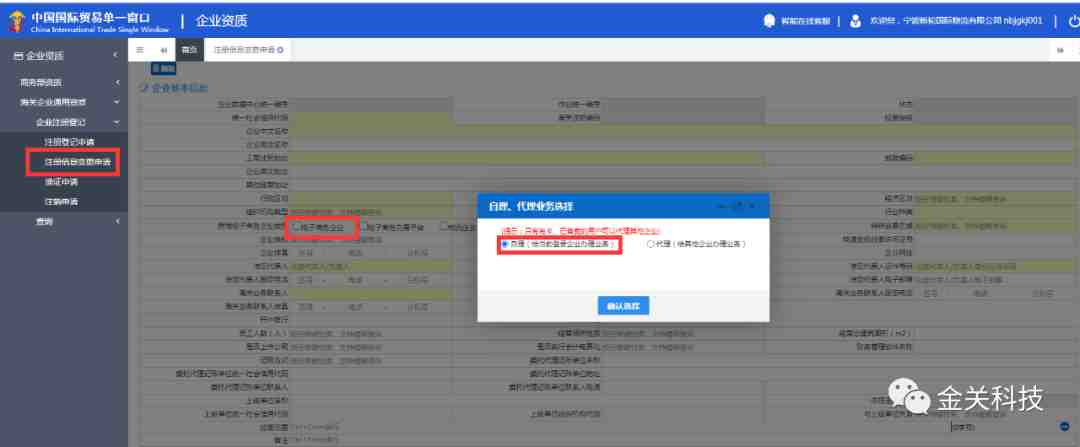Select the 自理 self-handling radio option
The width and height of the screenshot is (1080, 447).
505,243
